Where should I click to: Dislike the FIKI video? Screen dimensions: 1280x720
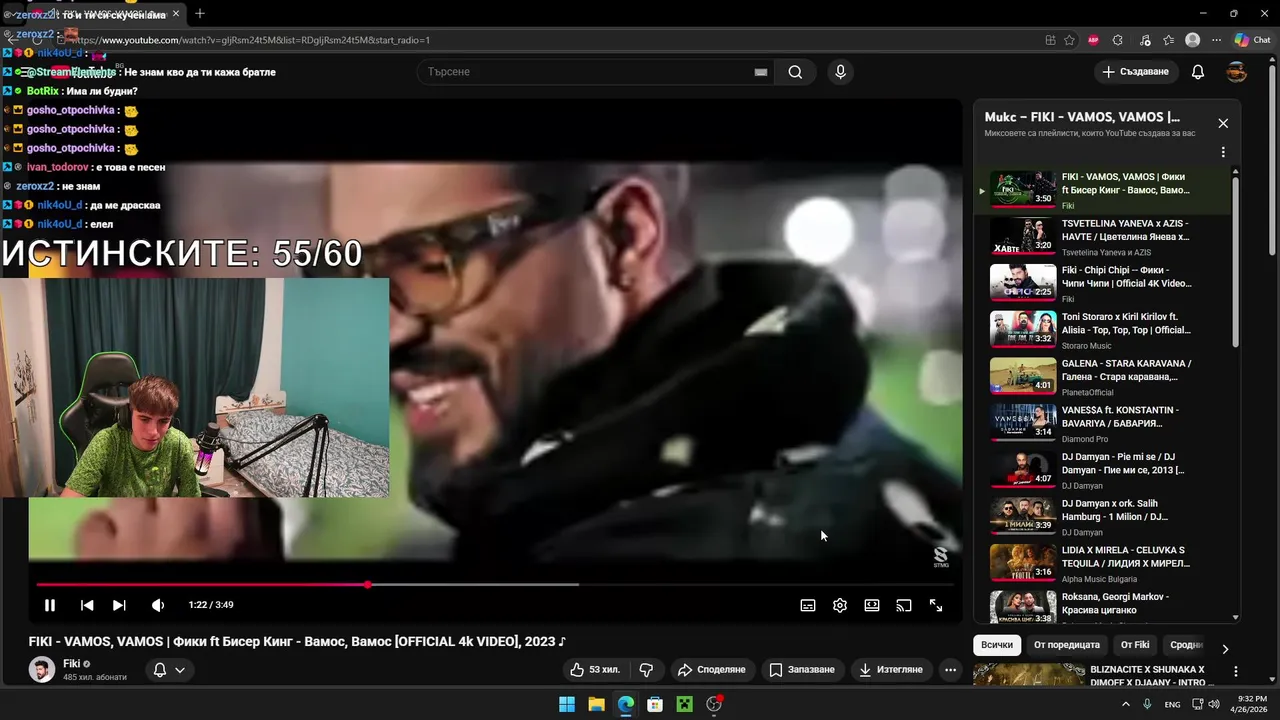click(646, 669)
